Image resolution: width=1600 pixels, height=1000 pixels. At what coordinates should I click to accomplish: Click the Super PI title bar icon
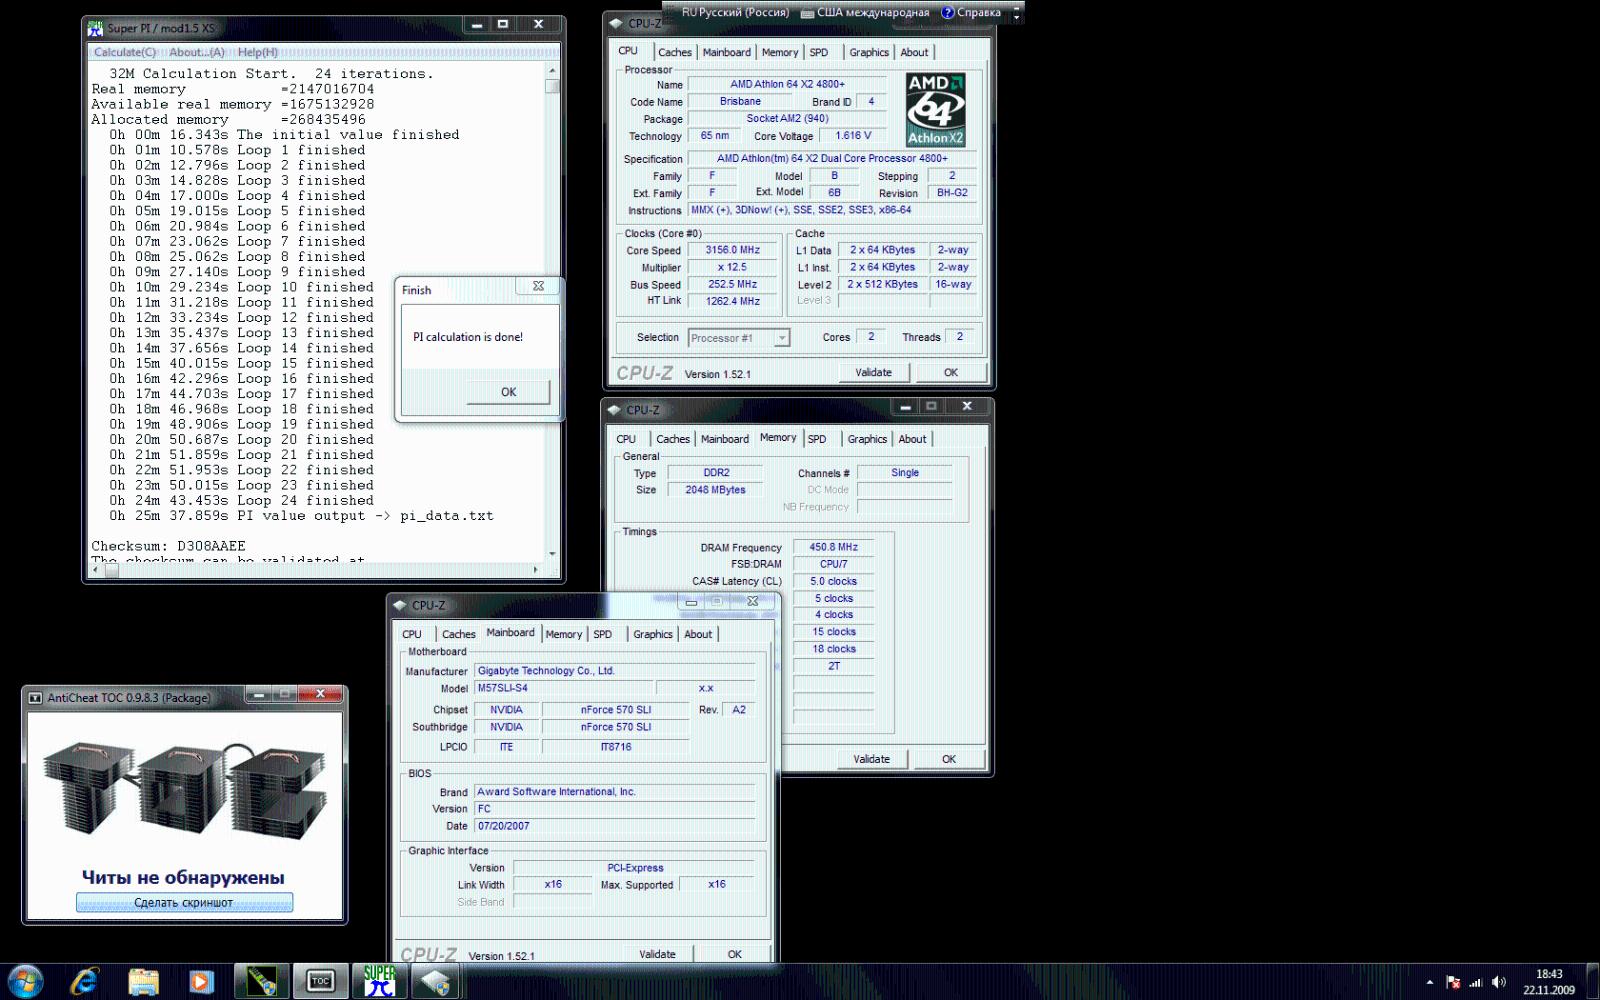95,28
